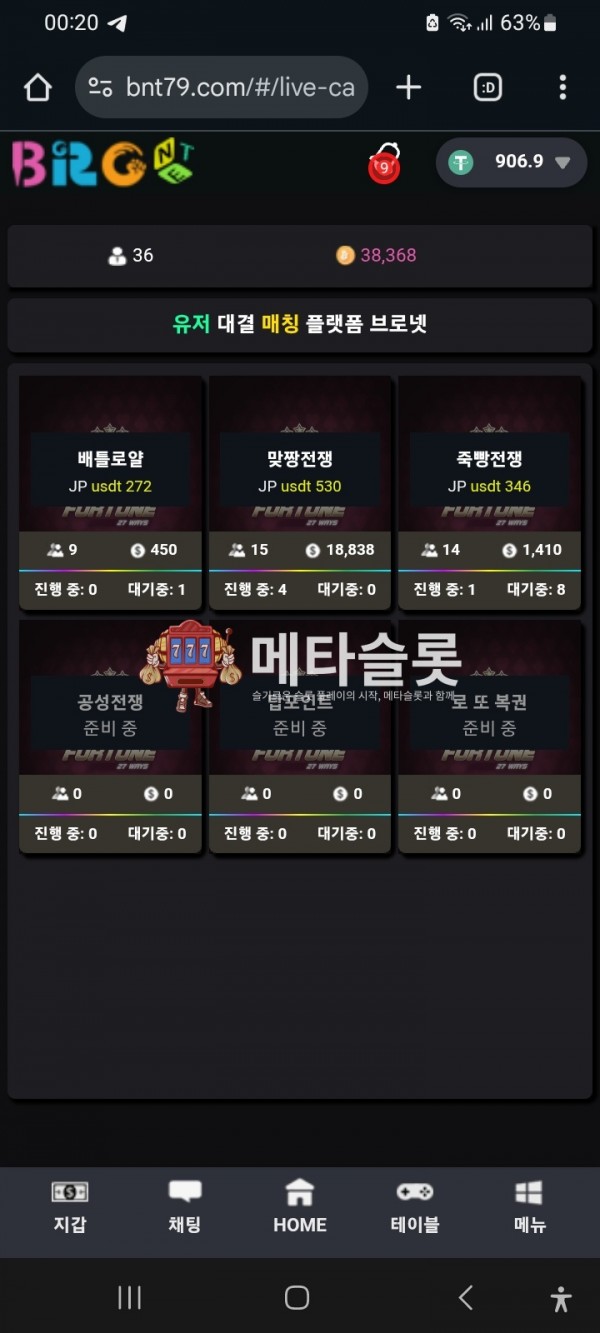
Task: Tap the green Tether coin icon
Action: click(x=460, y=162)
